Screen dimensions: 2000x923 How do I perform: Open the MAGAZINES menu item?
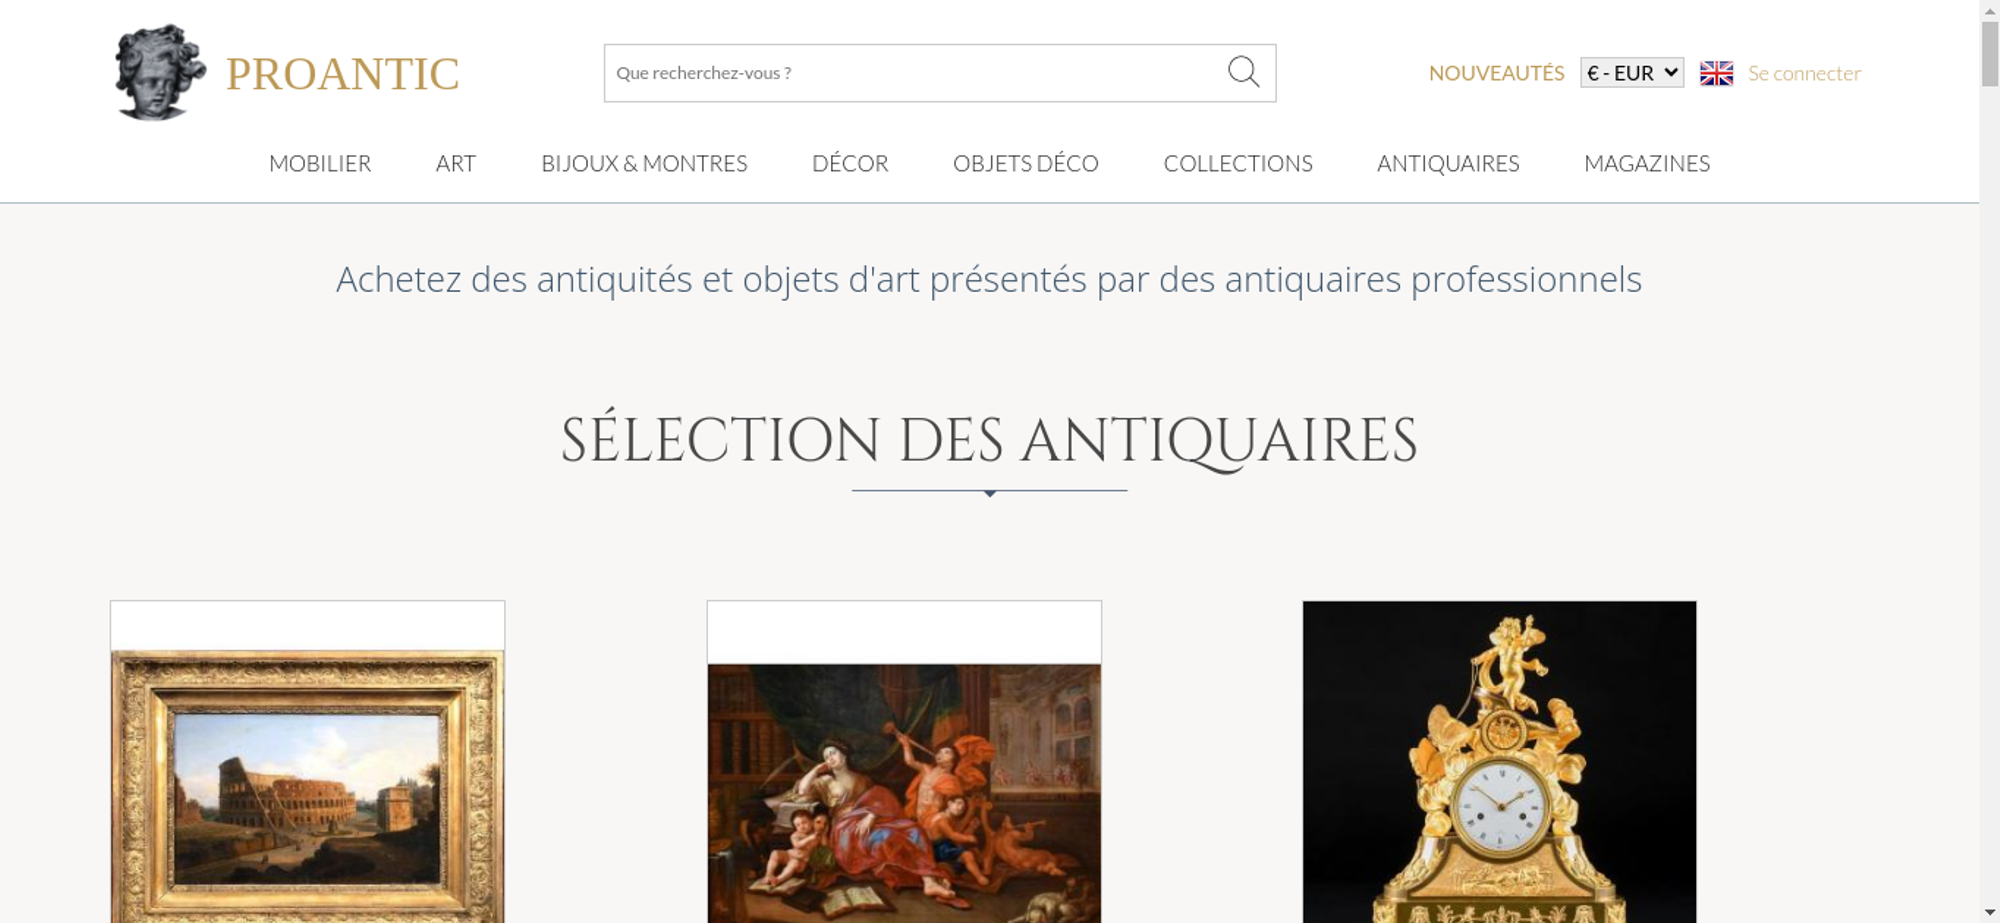point(1647,163)
